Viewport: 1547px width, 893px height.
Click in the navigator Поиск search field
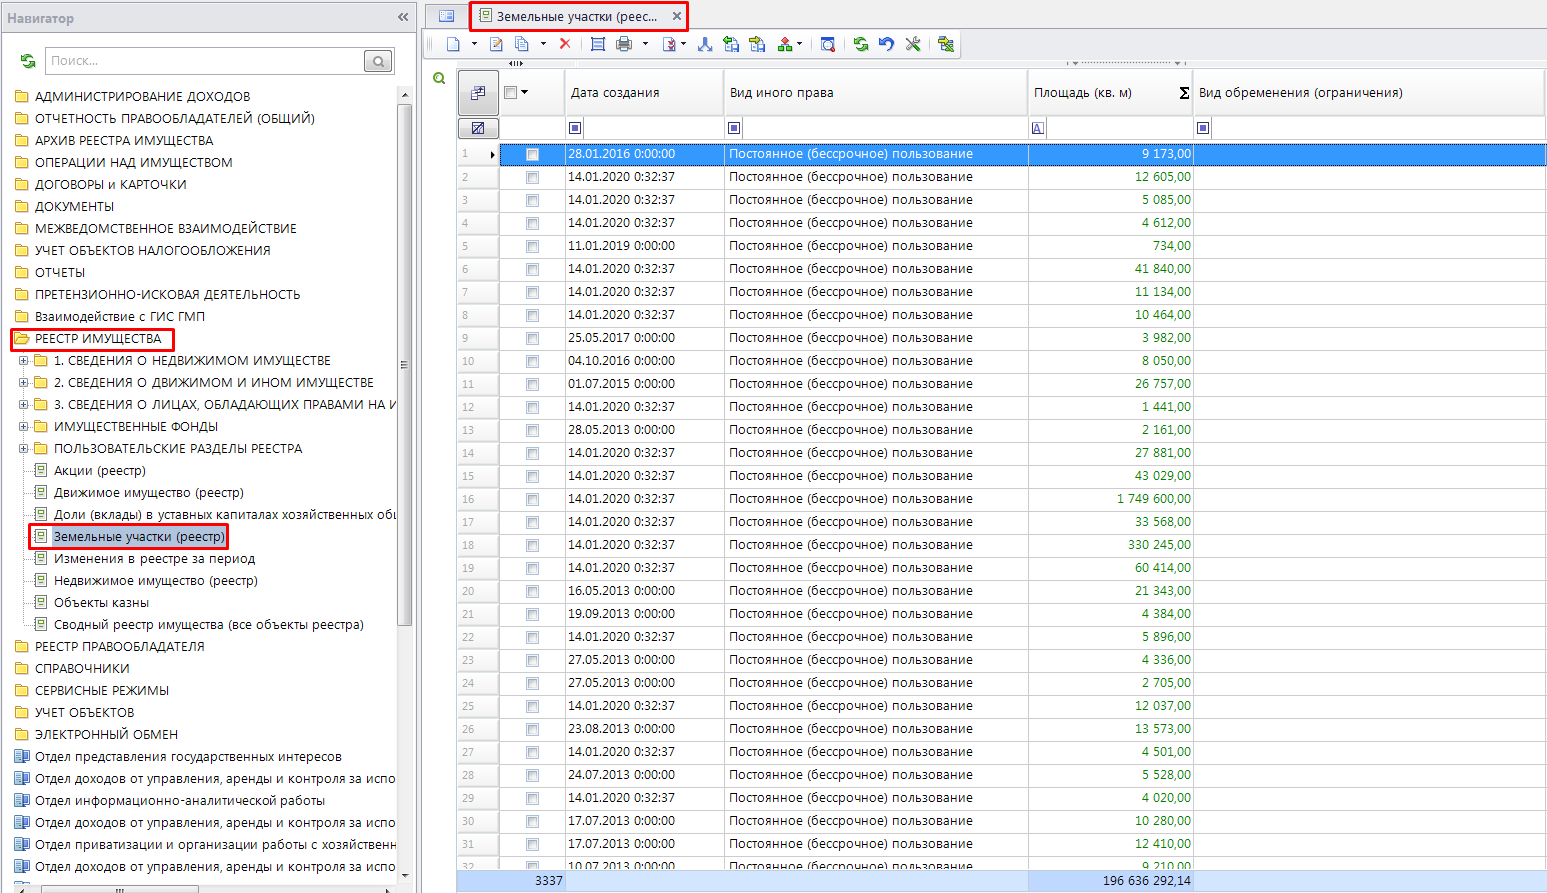pyautogui.click(x=206, y=61)
